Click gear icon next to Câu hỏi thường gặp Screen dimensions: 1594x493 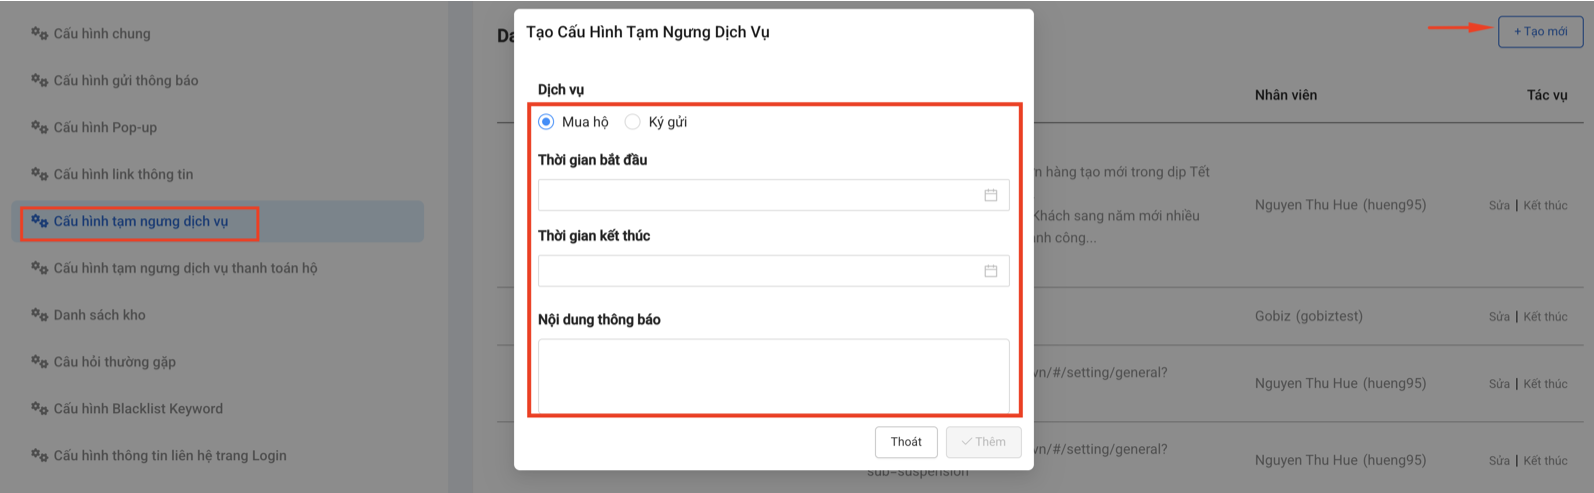[x=39, y=362]
